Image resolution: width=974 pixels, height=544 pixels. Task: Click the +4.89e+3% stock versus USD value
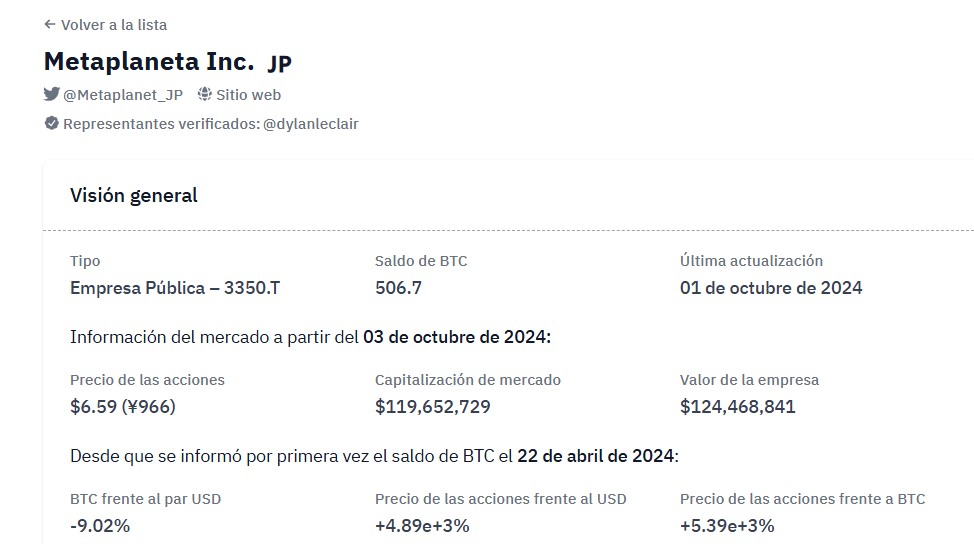coord(422,526)
